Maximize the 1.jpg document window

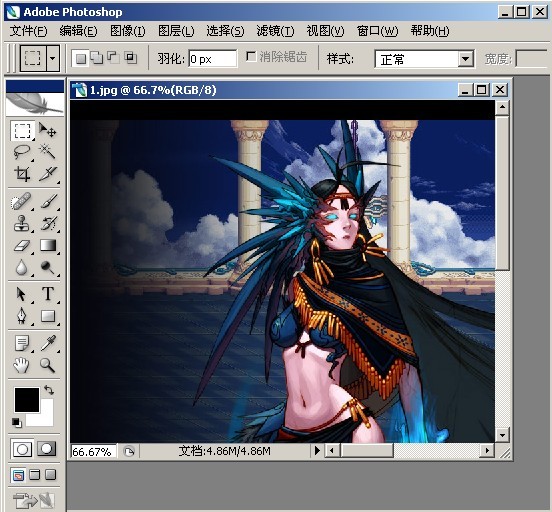[x=482, y=90]
